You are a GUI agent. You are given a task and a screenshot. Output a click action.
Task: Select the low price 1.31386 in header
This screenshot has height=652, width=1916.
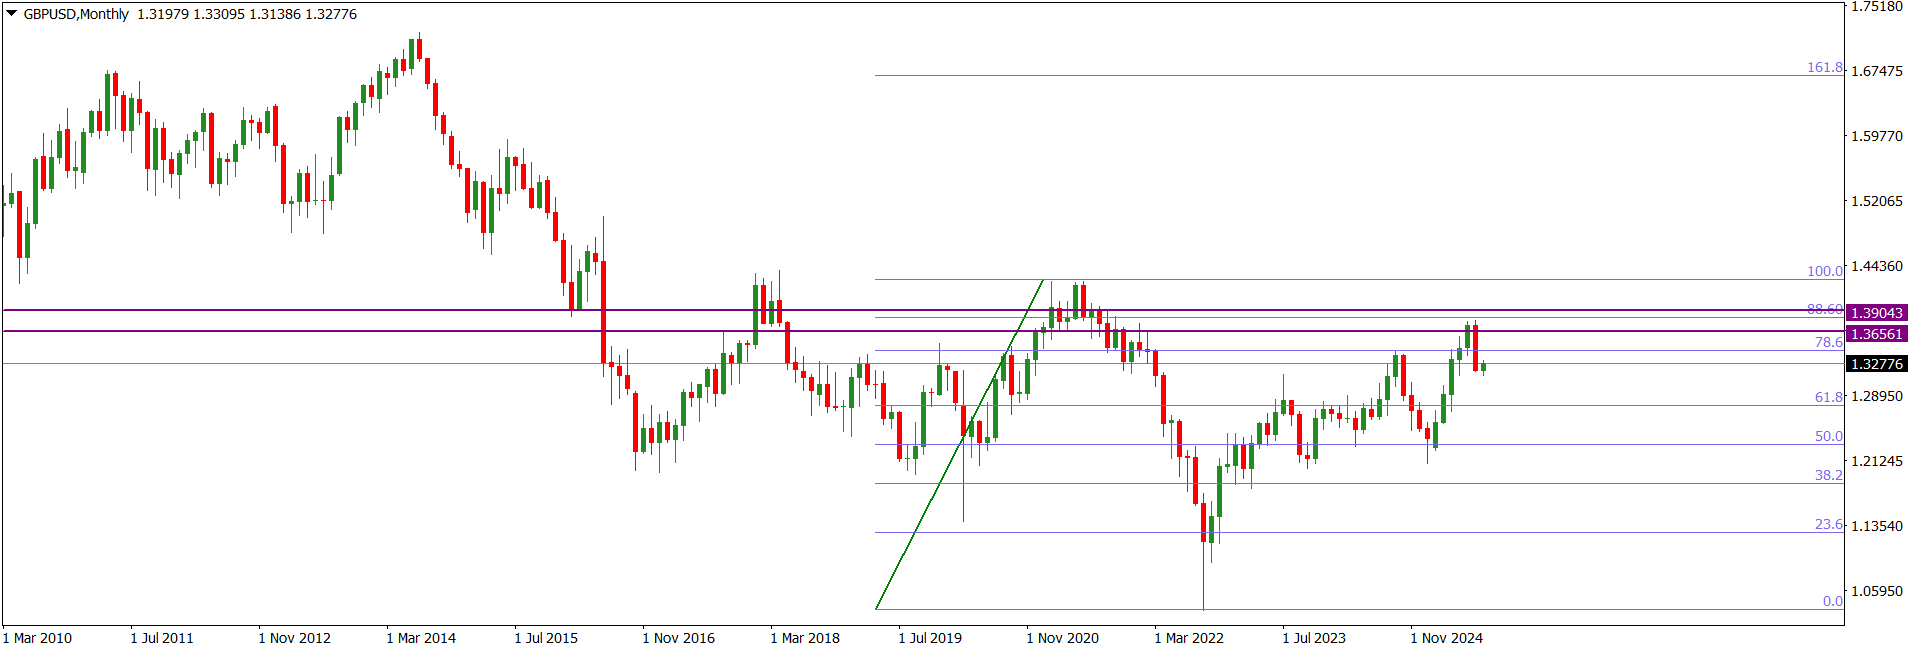click(275, 14)
